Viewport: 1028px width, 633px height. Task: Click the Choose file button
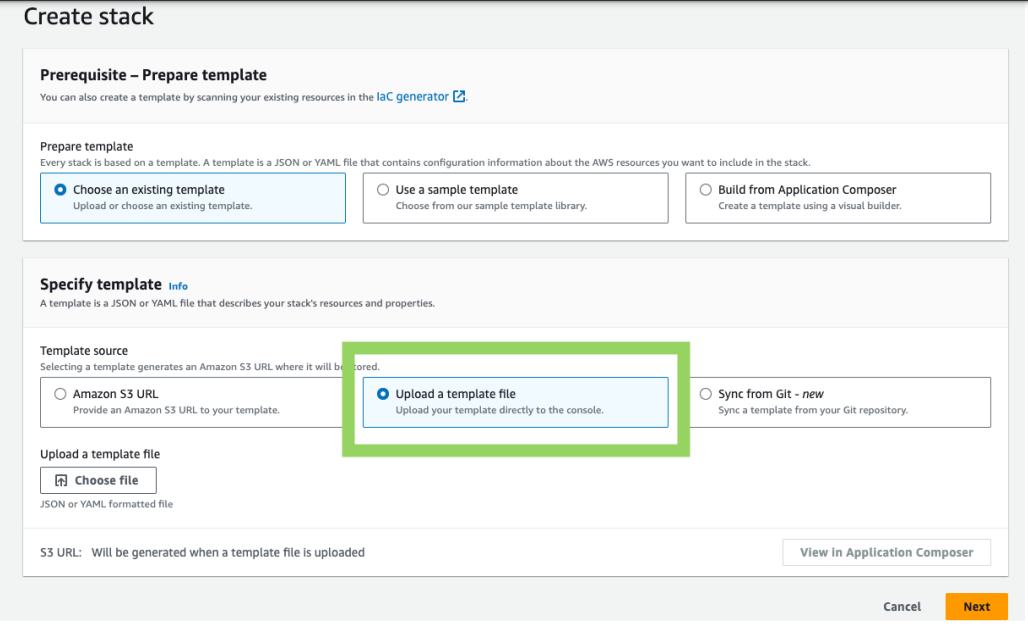click(98, 480)
